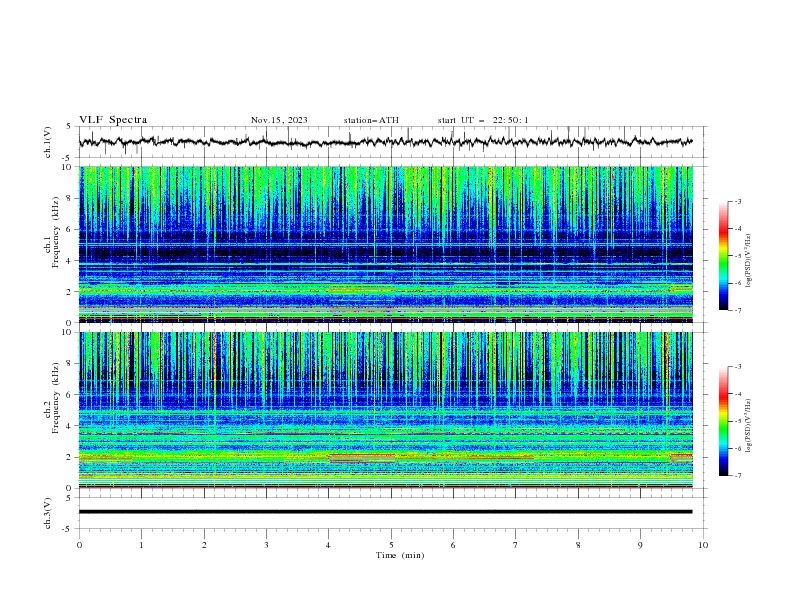The image size is (792, 612).
Task: Click the ch.1 color scale bar
Action: coord(724,256)
